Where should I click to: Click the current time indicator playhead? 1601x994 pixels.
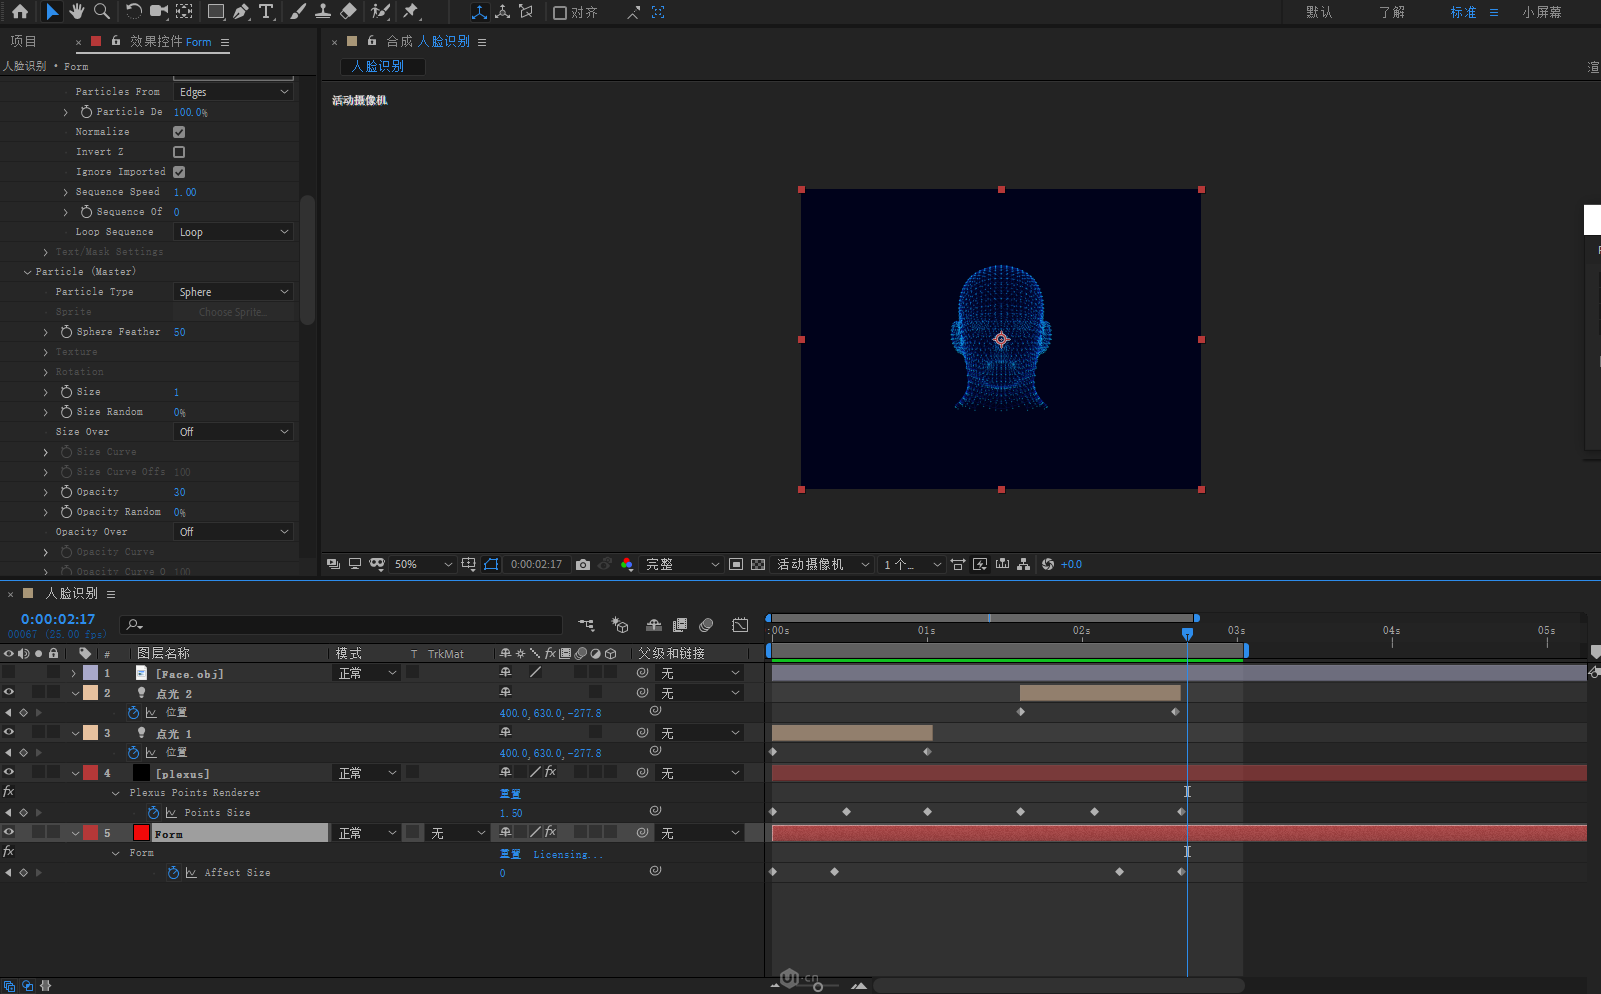pyautogui.click(x=1187, y=633)
